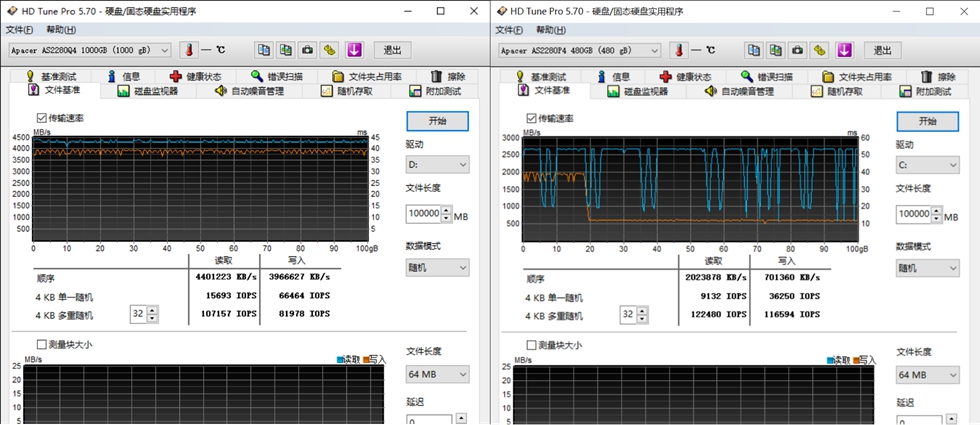
Task: Click the thermometer icon in the AS2280Q4 window
Action: pyautogui.click(x=188, y=50)
